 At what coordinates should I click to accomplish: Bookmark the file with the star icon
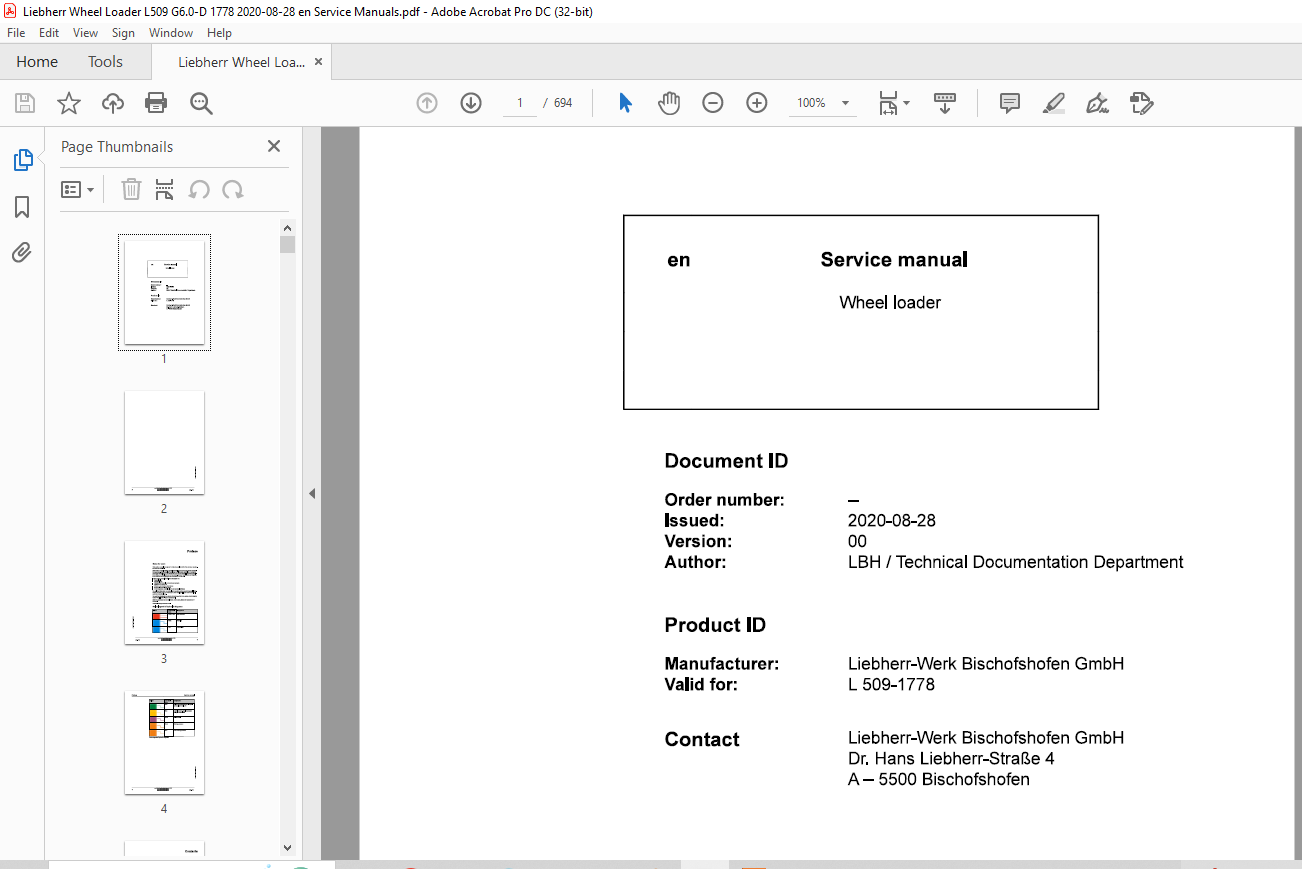click(x=69, y=103)
